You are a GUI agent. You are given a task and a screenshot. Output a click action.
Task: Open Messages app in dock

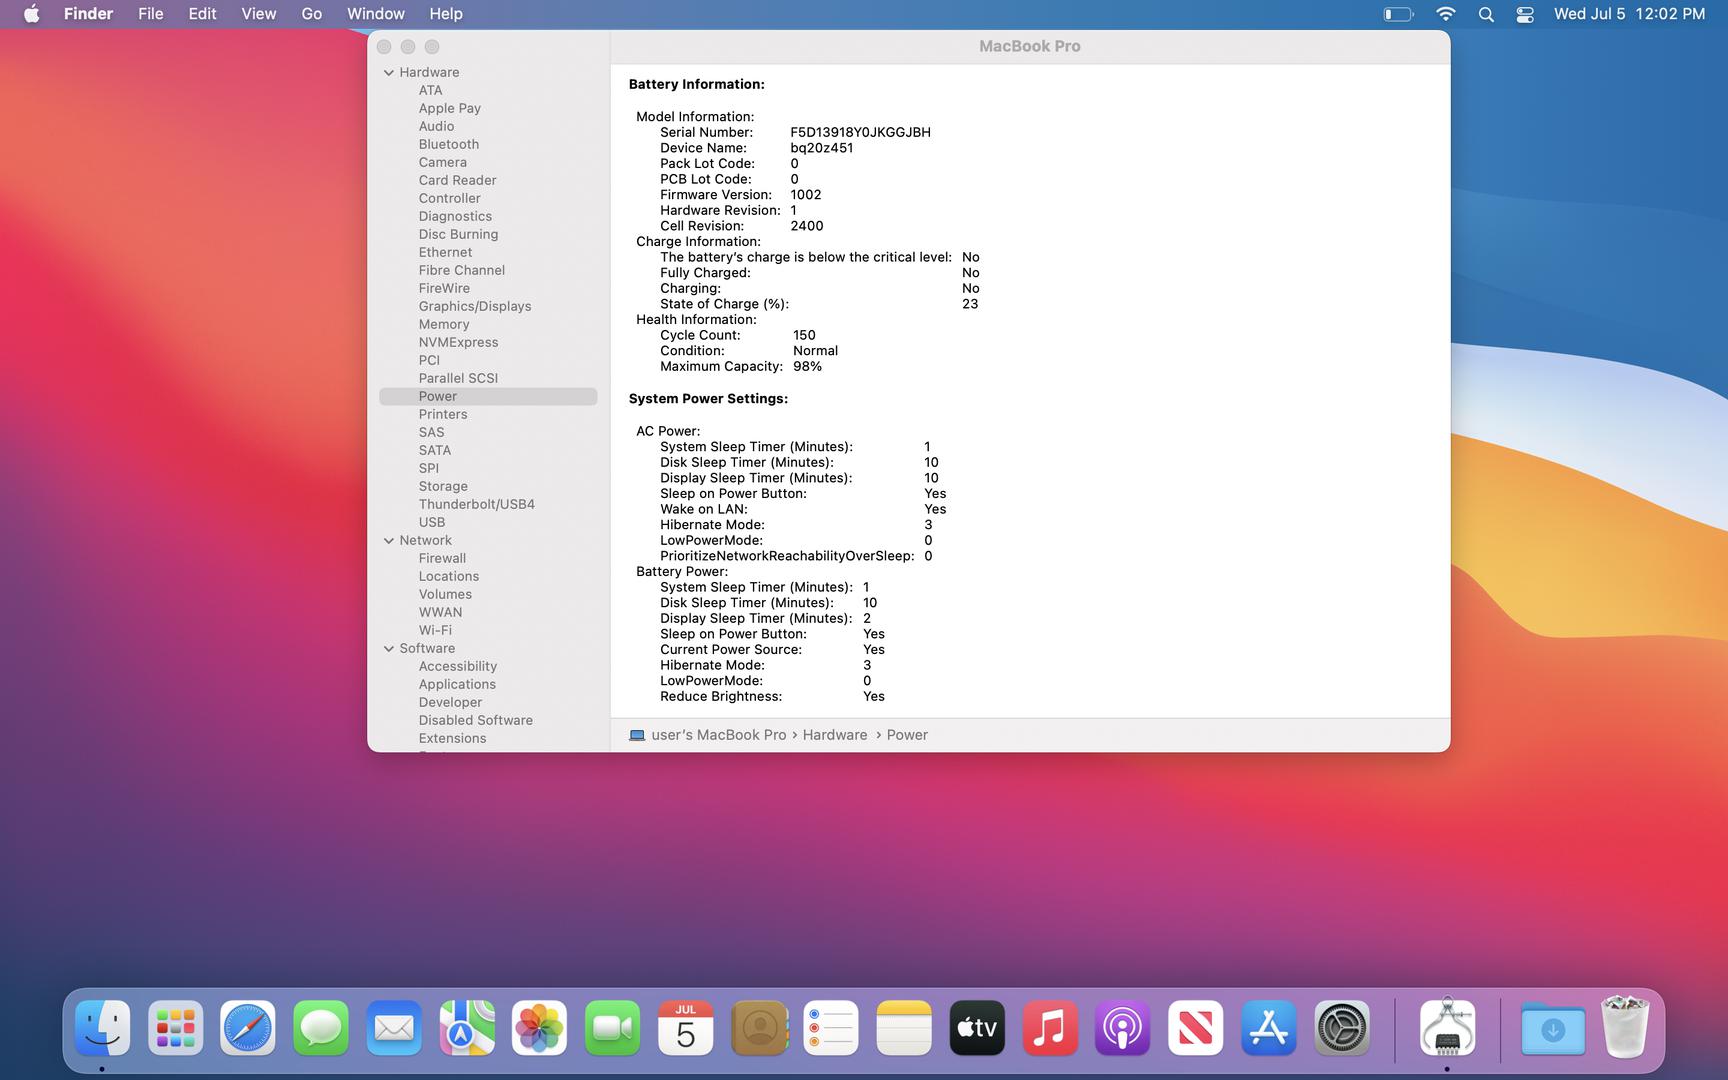(x=321, y=1027)
